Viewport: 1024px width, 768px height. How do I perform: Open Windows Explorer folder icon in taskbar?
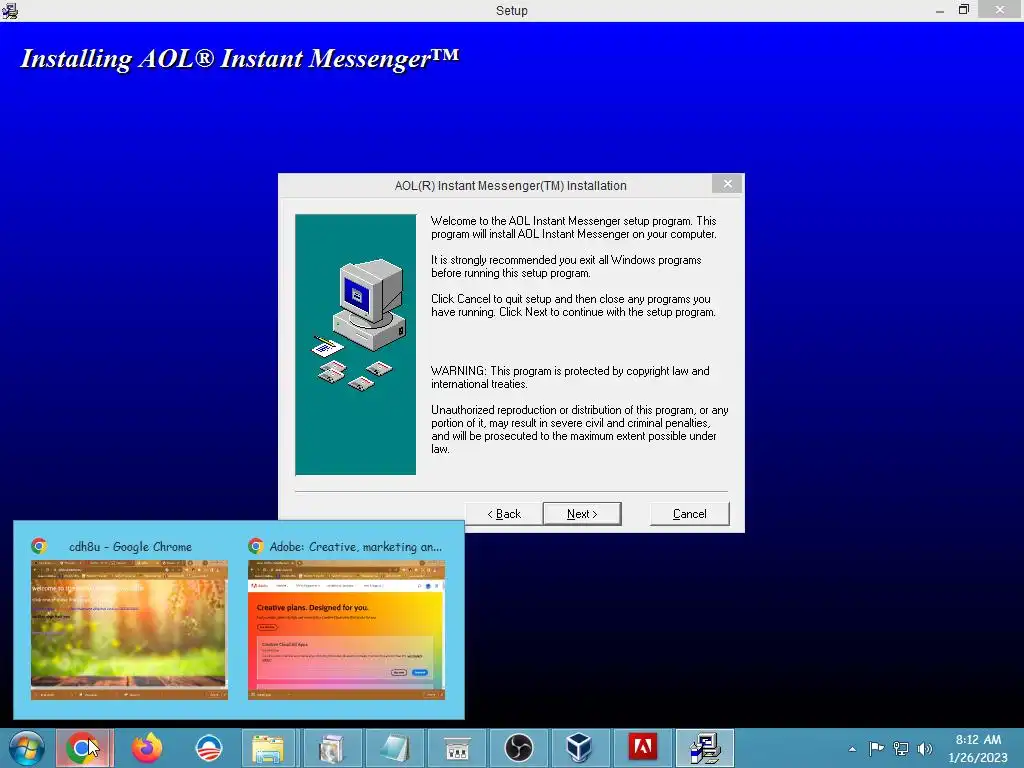pyautogui.click(x=270, y=748)
